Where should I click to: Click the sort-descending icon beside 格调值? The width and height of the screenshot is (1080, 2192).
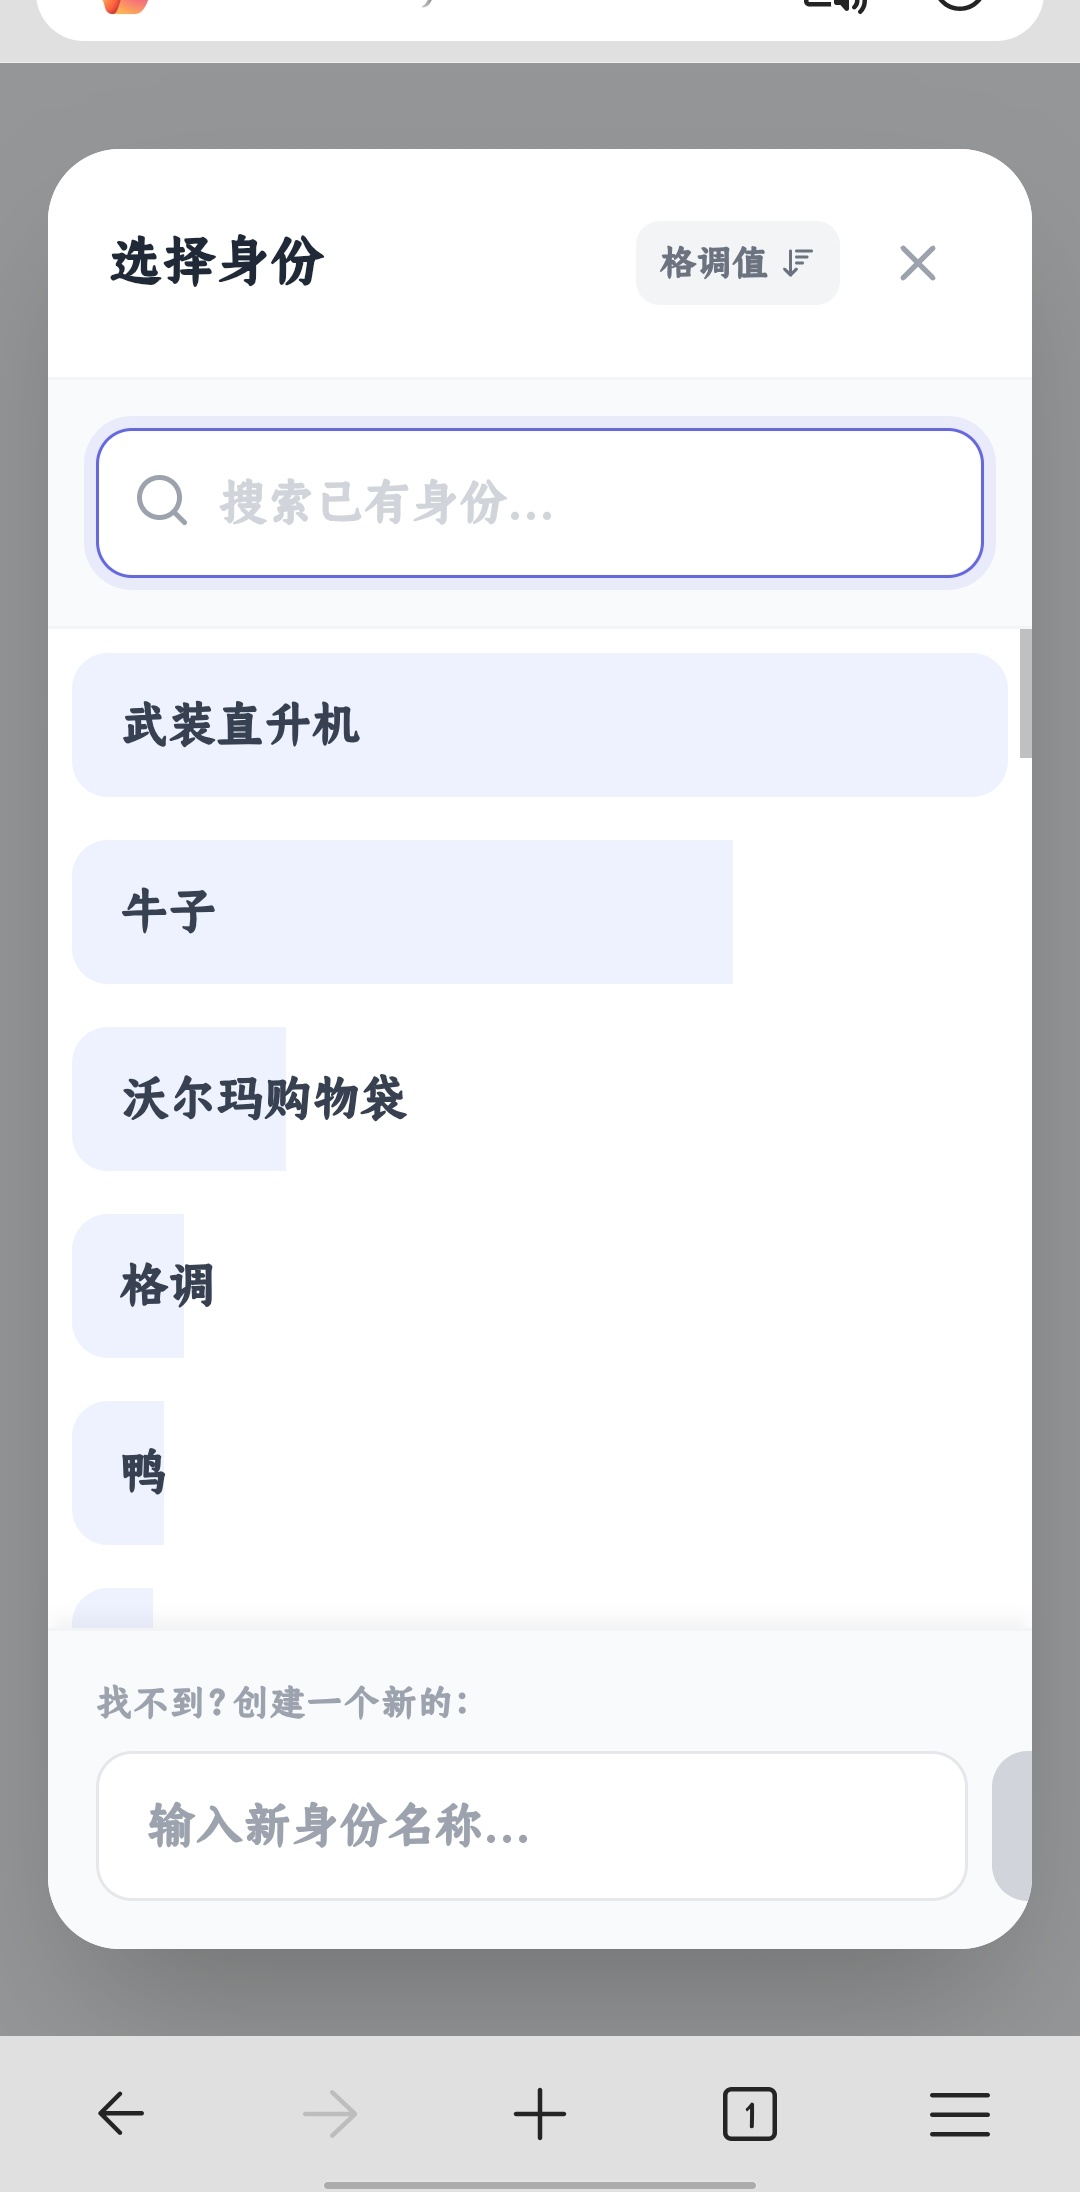point(797,263)
